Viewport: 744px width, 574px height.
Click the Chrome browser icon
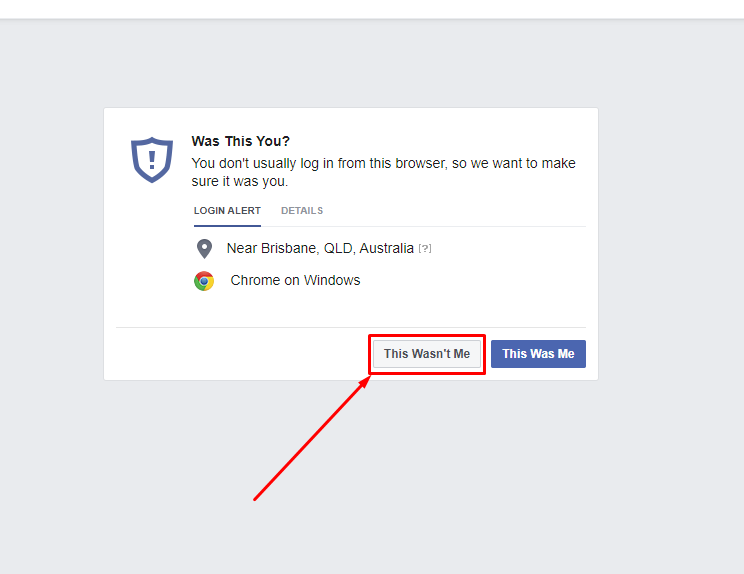pyautogui.click(x=204, y=281)
